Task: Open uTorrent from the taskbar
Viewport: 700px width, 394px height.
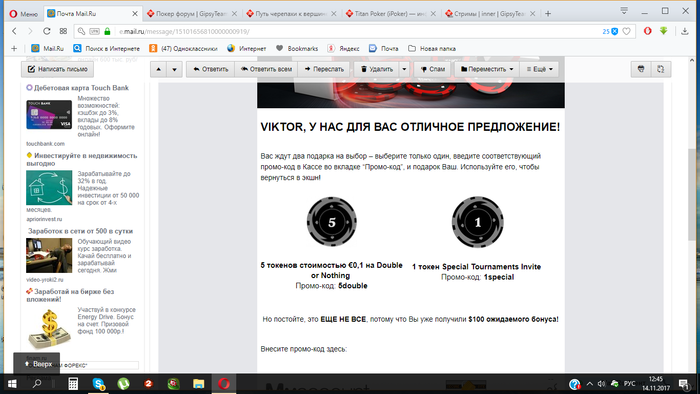Action: coord(123,384)
